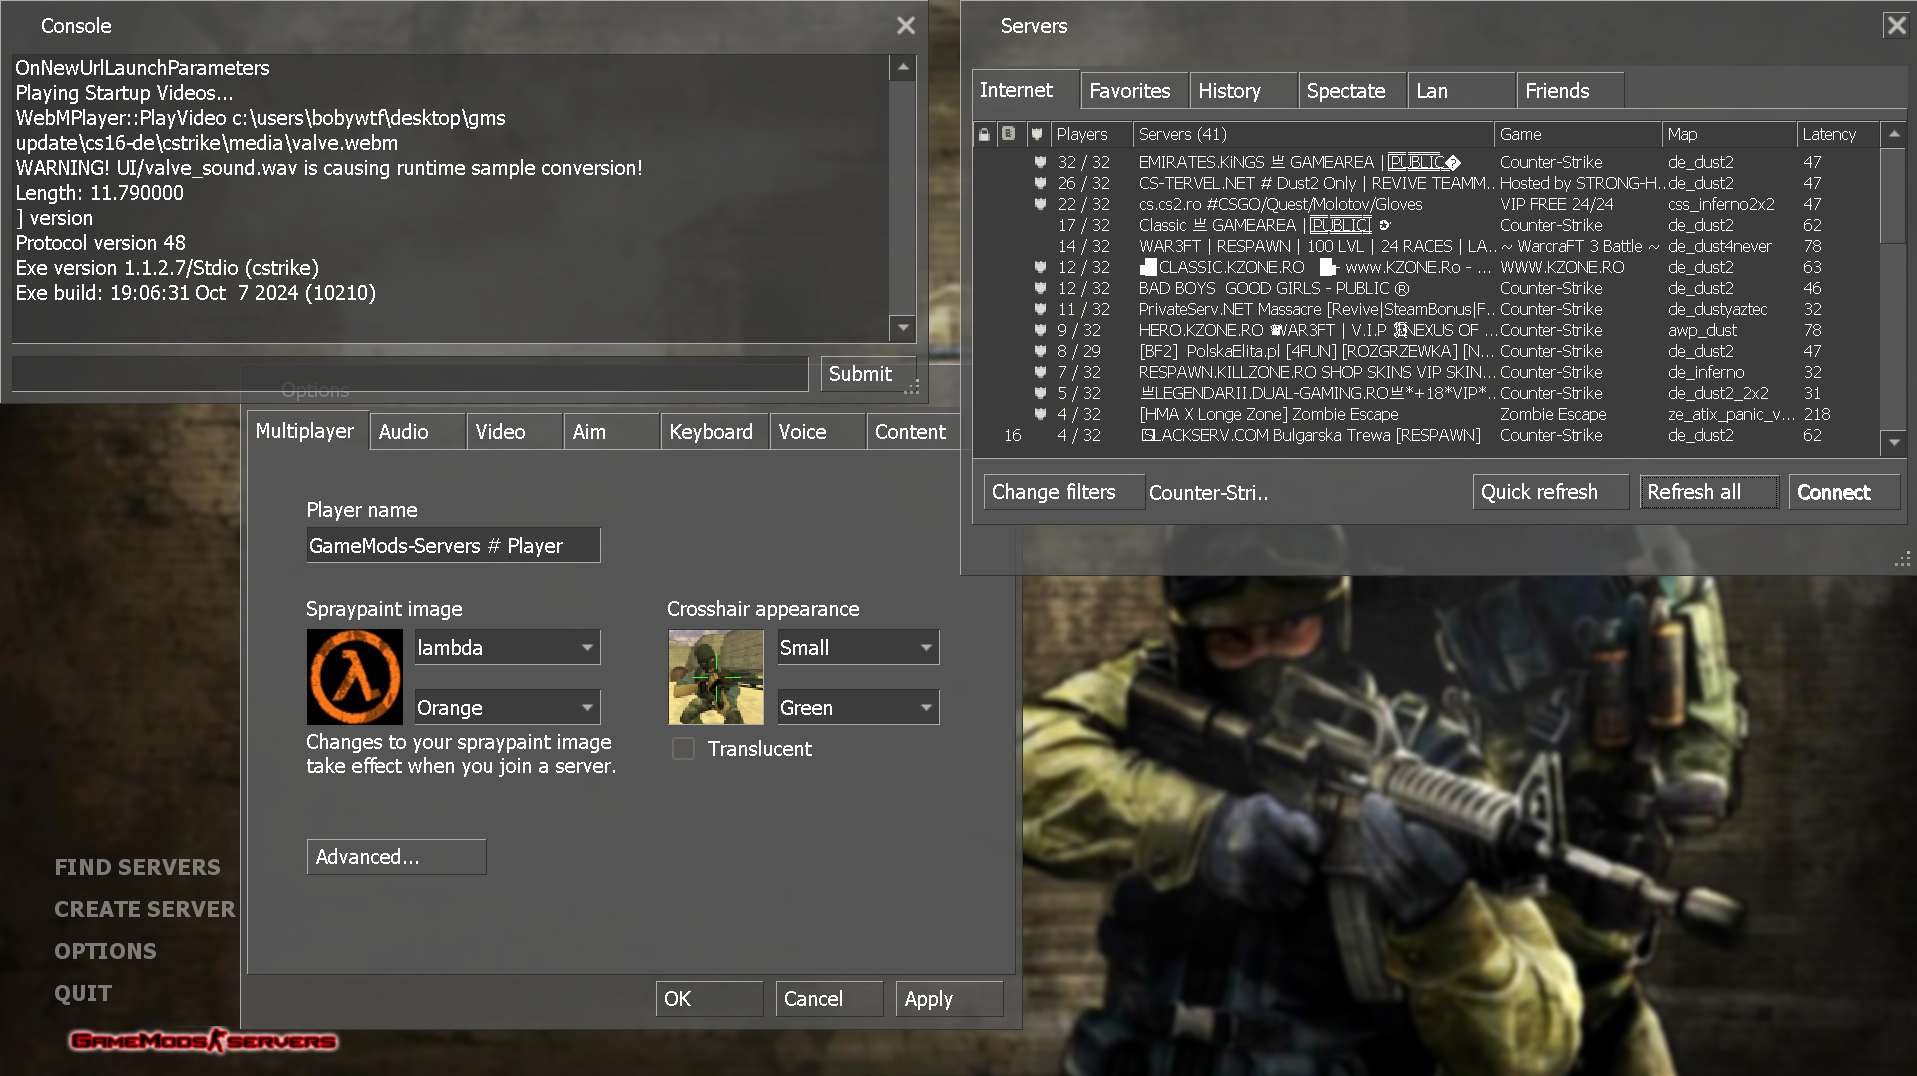Click the lambda spraypaint preview image
Image resolution: width=1917 pixels, height=1076 pixels.
355,677
